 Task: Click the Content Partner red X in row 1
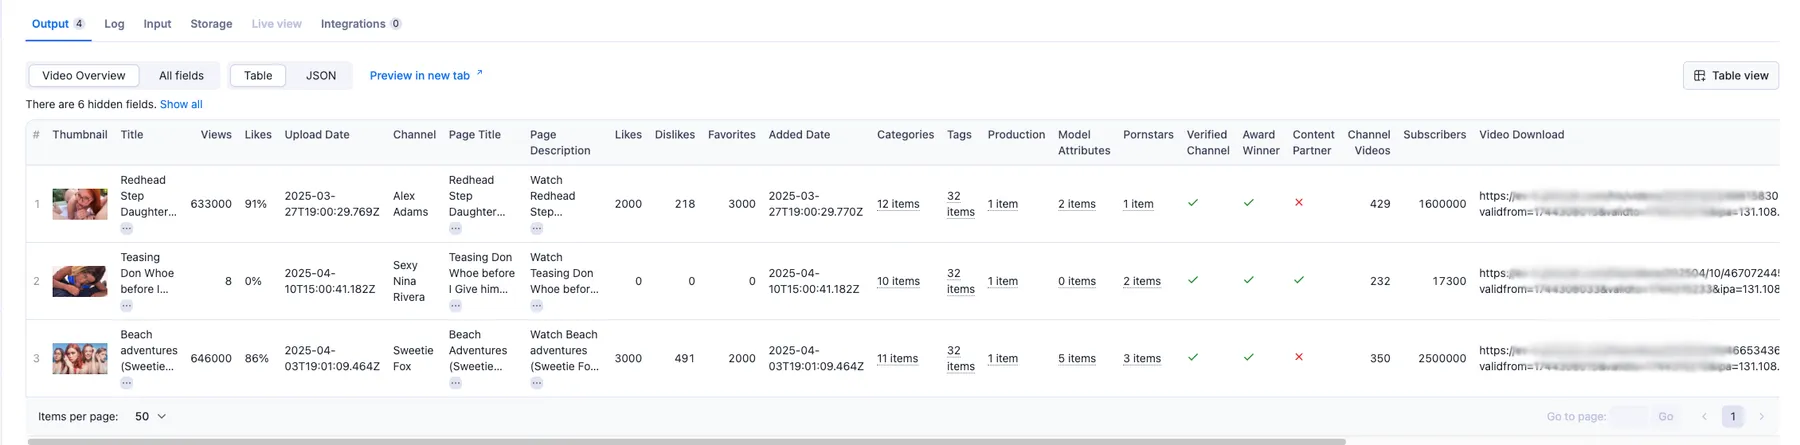[x=1298, y=203]
